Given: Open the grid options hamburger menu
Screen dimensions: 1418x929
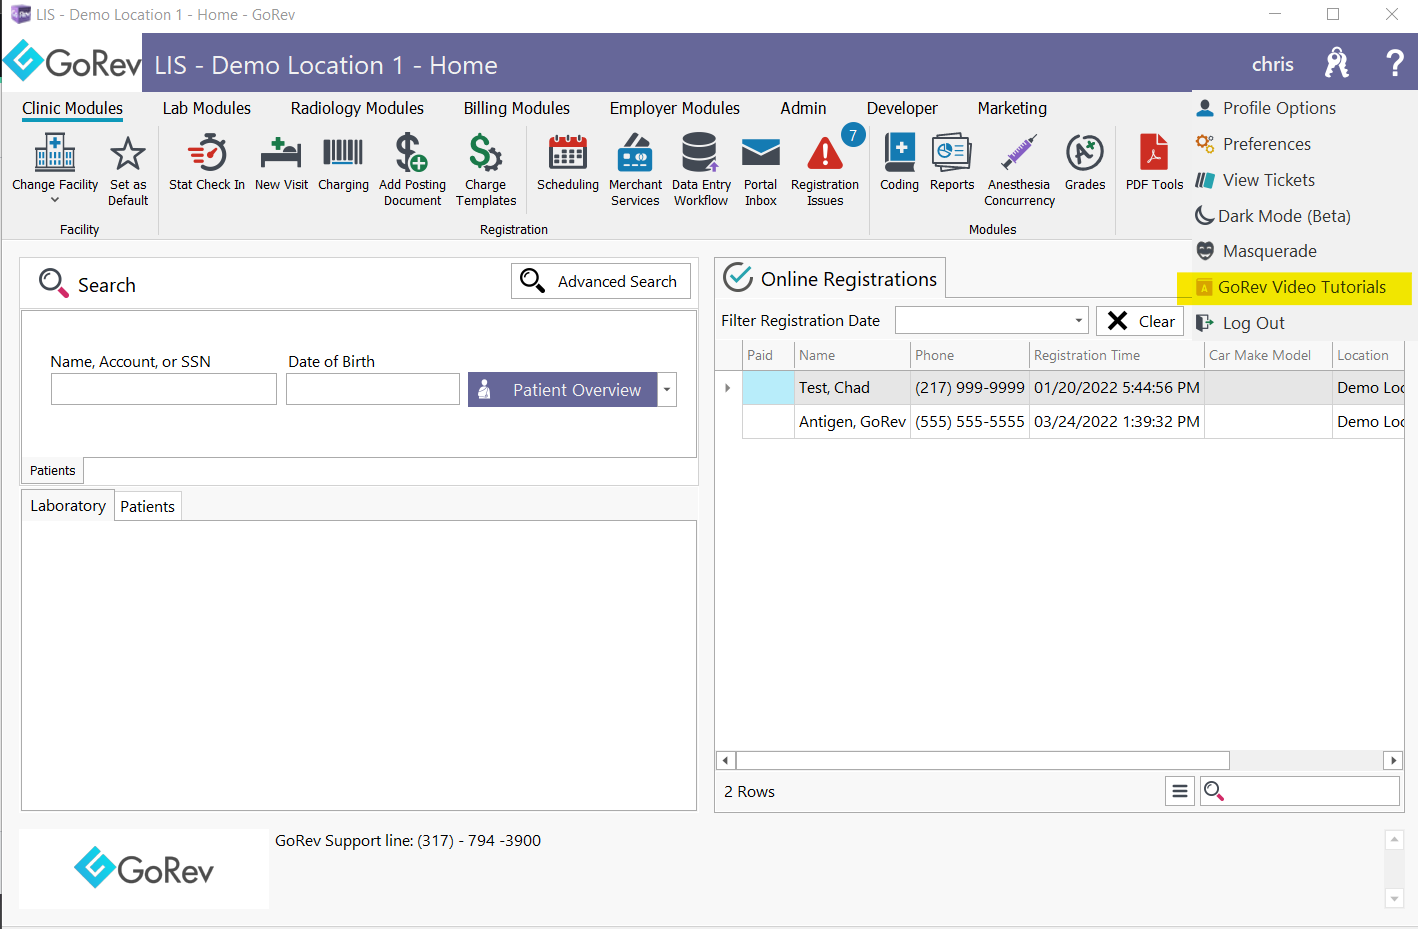Looking at the screenshot, I should 1180,791.
